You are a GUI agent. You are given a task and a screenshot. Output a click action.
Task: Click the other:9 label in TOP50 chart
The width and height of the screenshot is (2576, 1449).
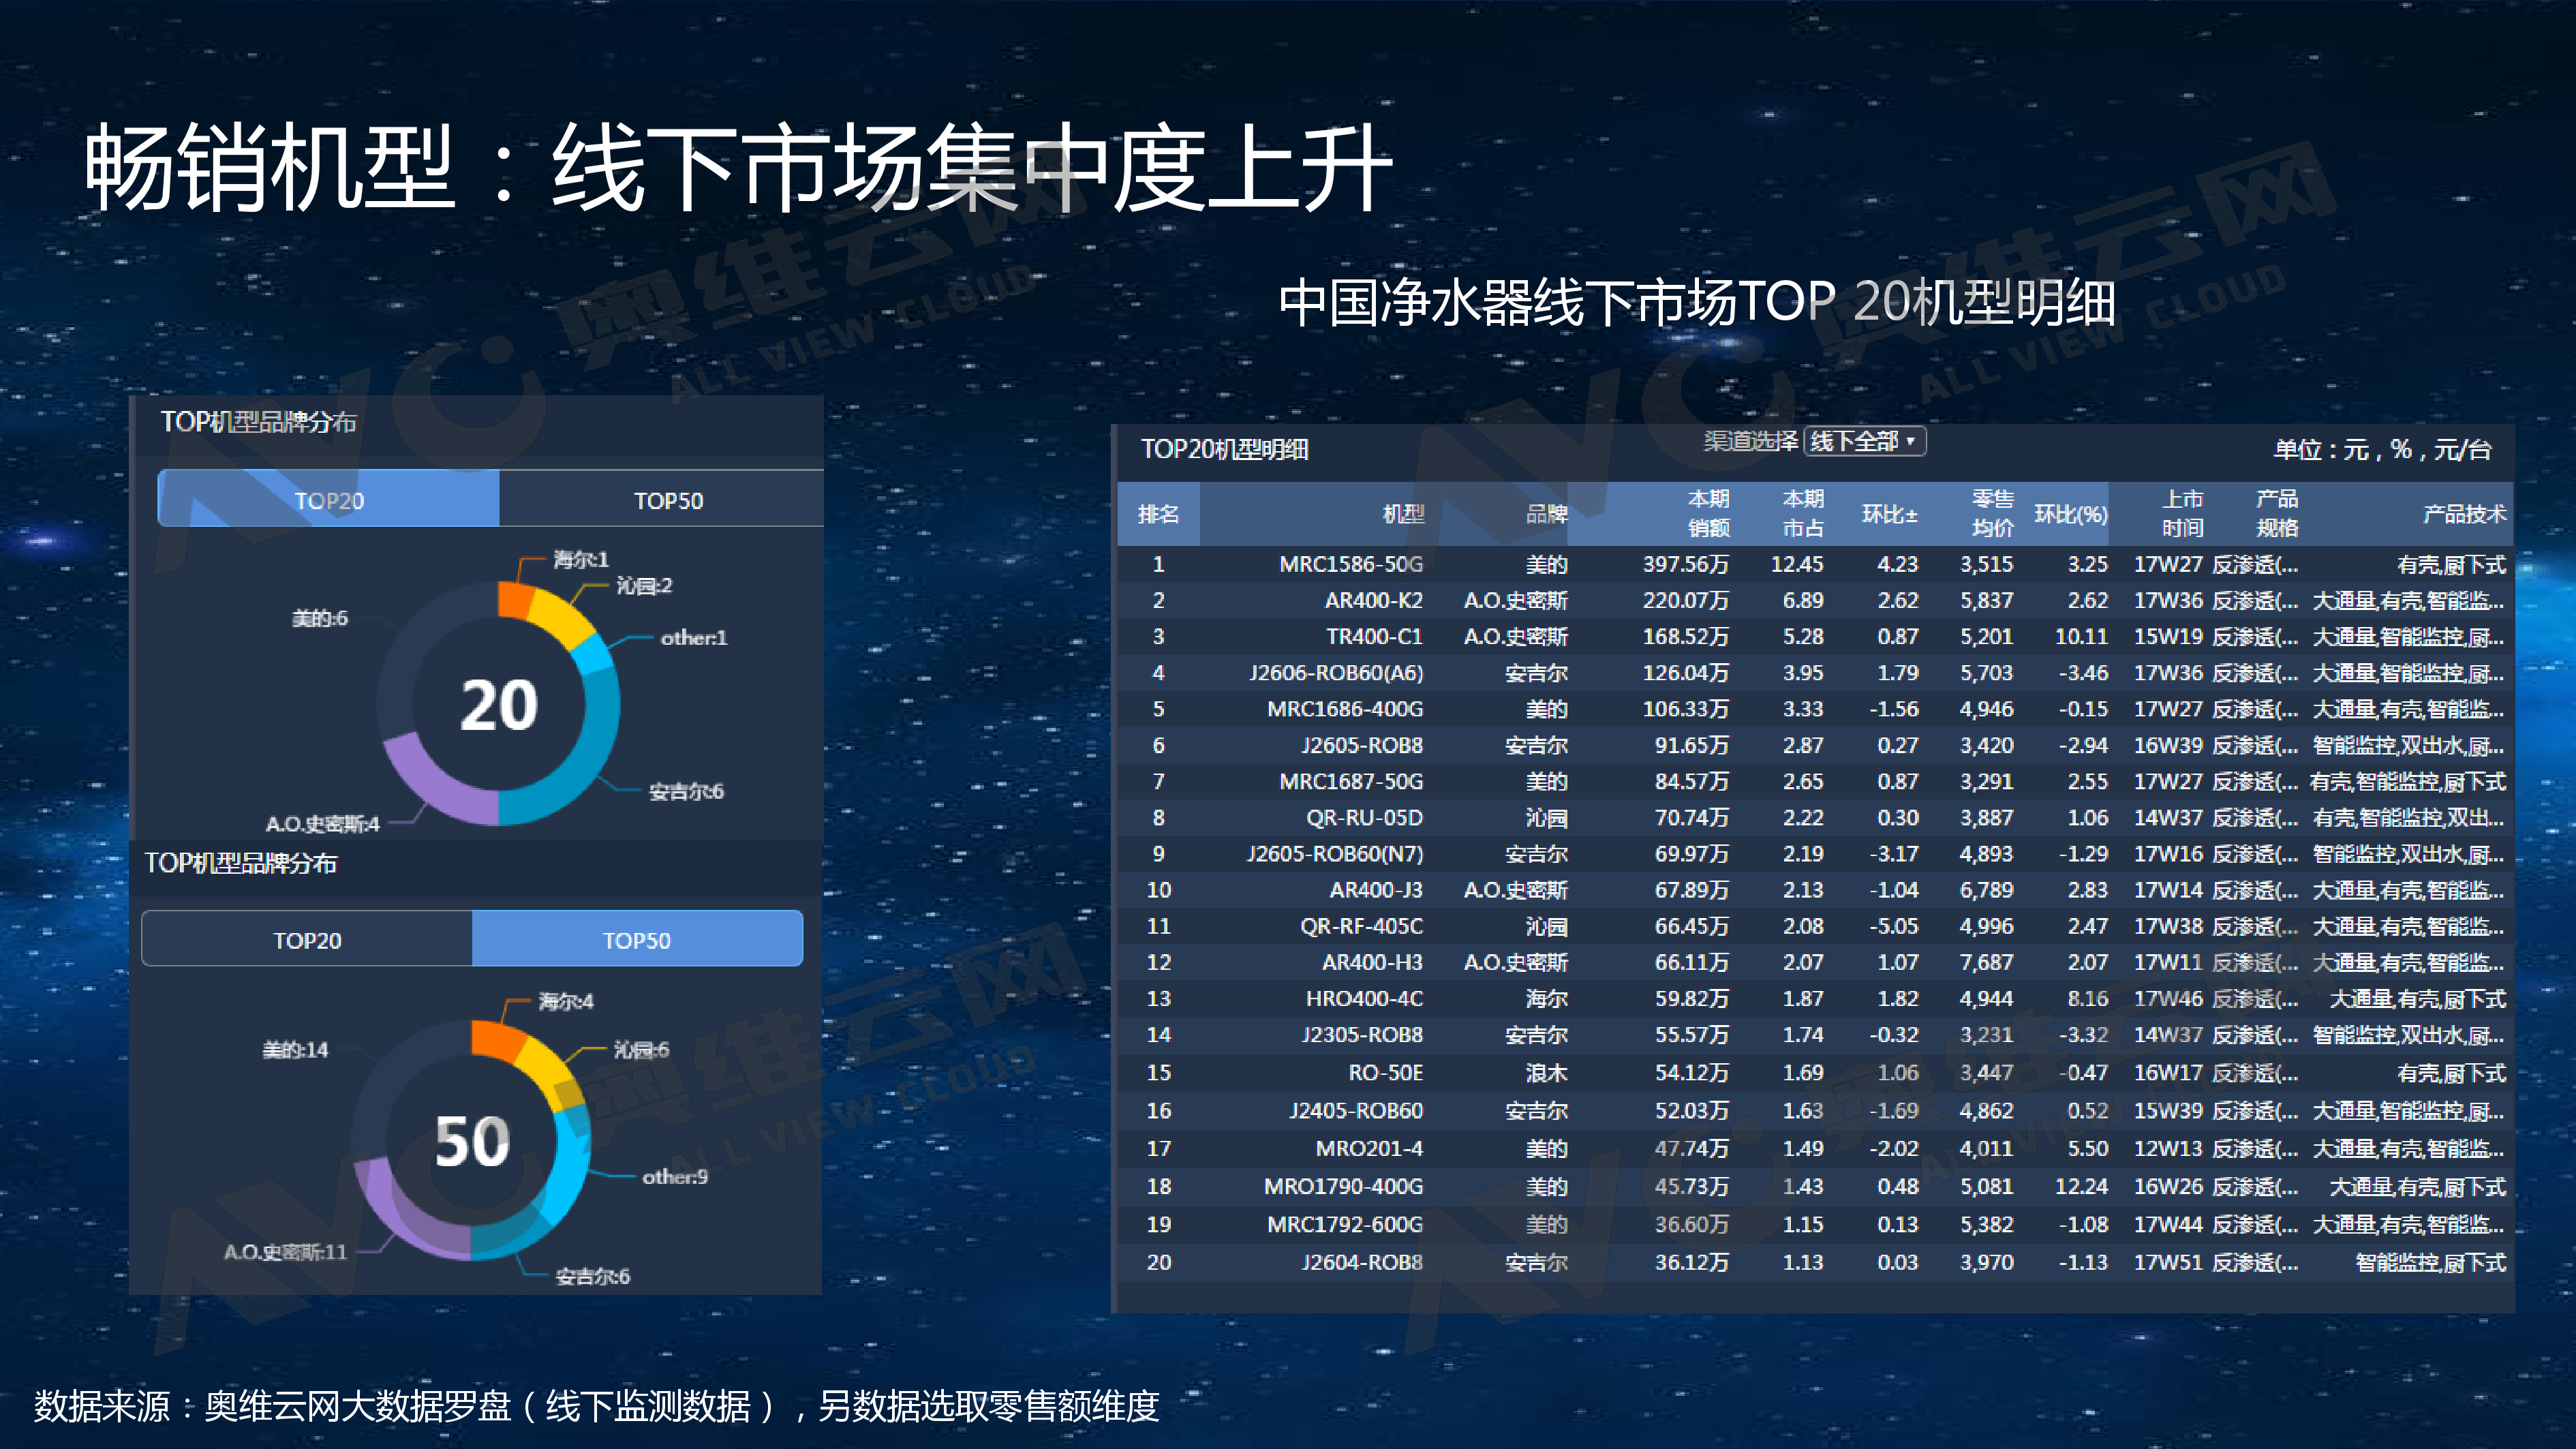(x=675, y=1177)
